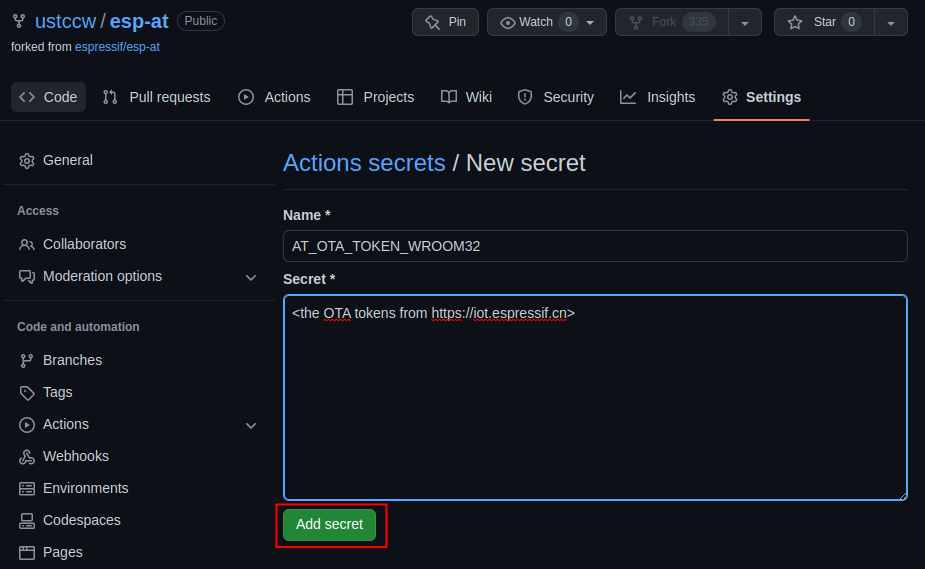Expand the Moderation options section
Screen dimensions: 925x569
[x=251, y=277]
